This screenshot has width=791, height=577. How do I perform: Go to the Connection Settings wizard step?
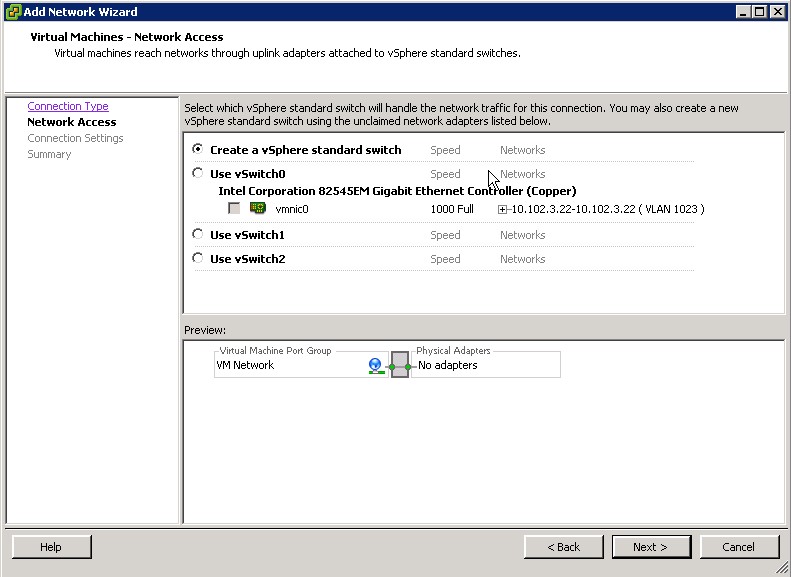pyautogui.click(x=75, y=138)
